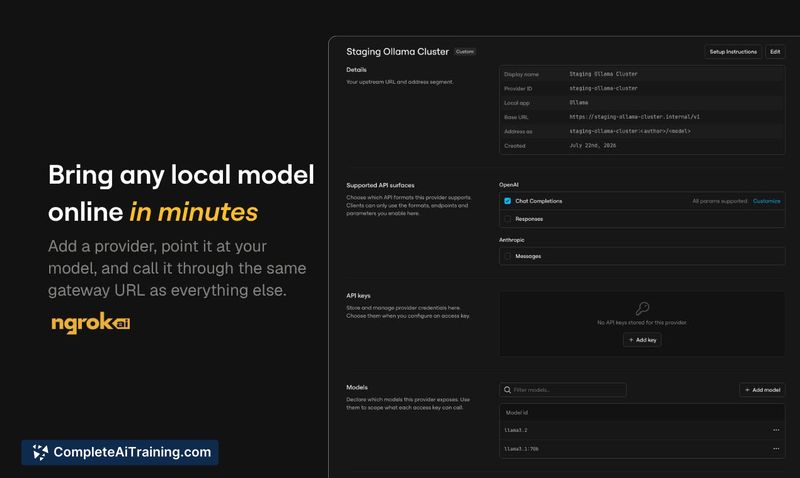Focus the Filter models search field
Image resolution: width=800 pixels, height=478 pixels.
coord(563,390)
